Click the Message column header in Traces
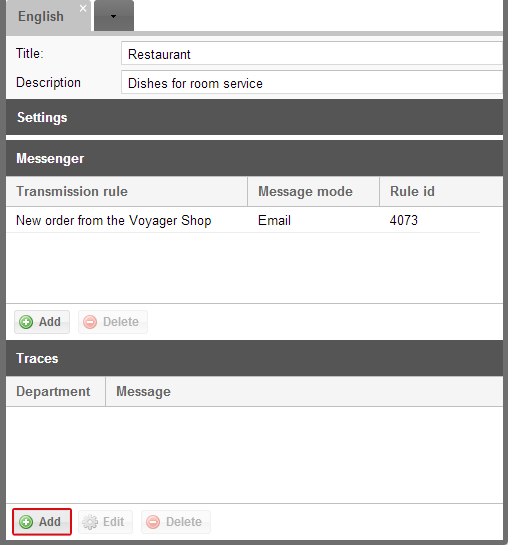 point(304,391)
